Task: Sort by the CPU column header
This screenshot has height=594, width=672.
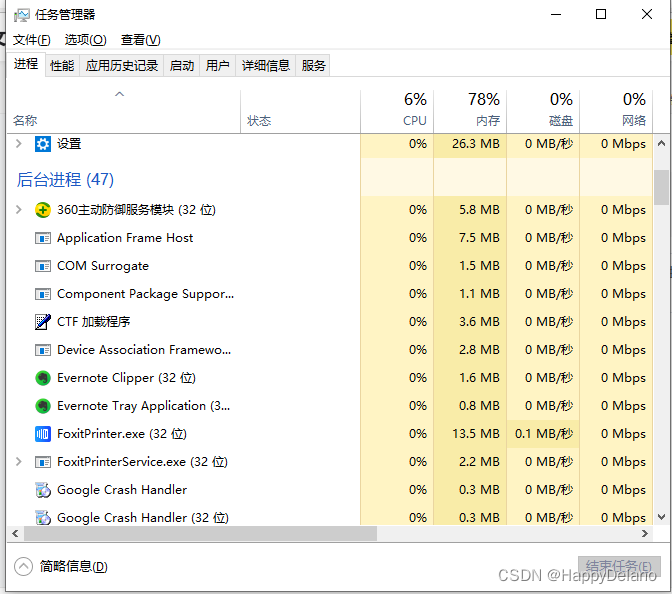Action: pyautogui.click(x=397, y=110)
